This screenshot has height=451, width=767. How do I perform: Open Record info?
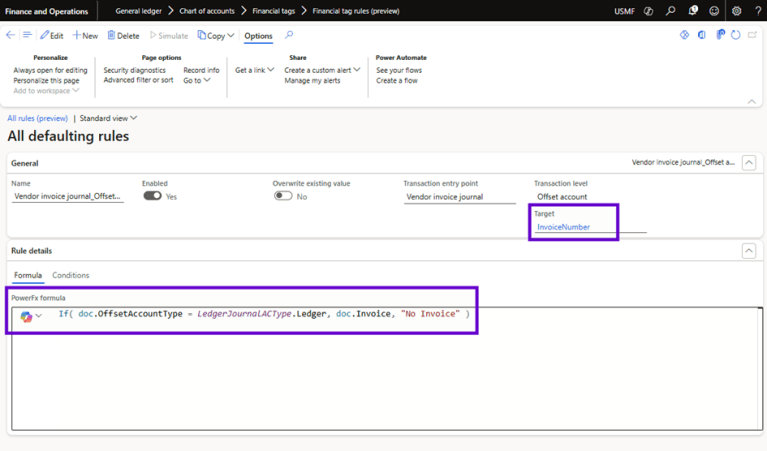(x=201, y=70)
